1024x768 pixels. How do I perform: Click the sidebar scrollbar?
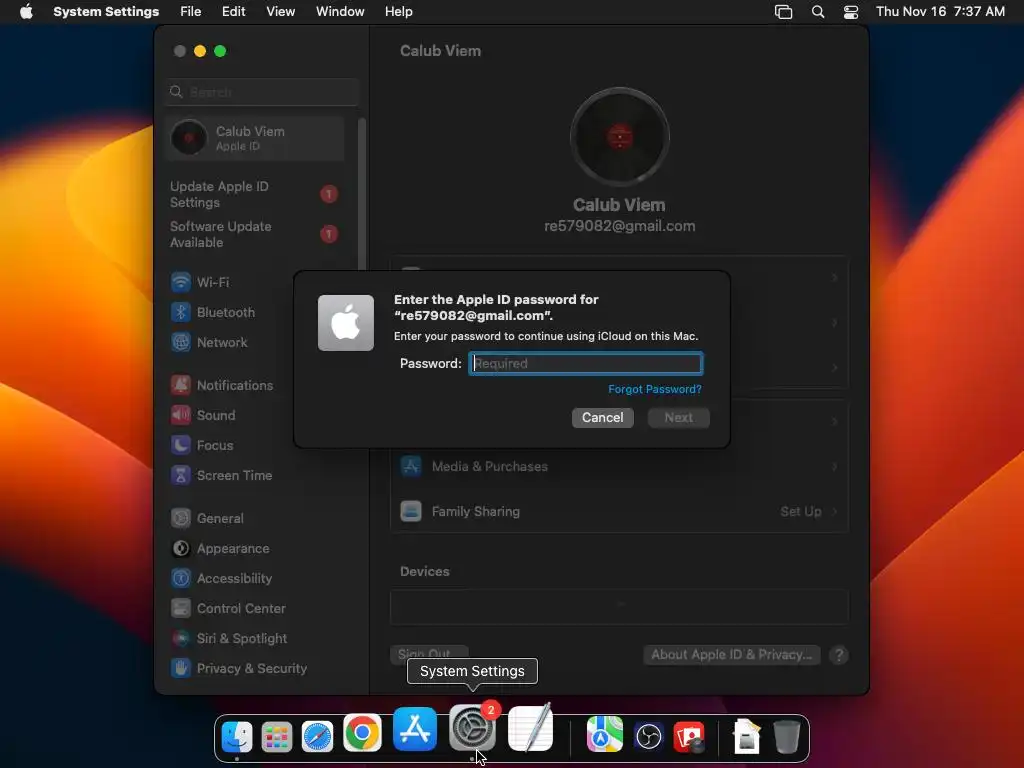click(362, 194)
